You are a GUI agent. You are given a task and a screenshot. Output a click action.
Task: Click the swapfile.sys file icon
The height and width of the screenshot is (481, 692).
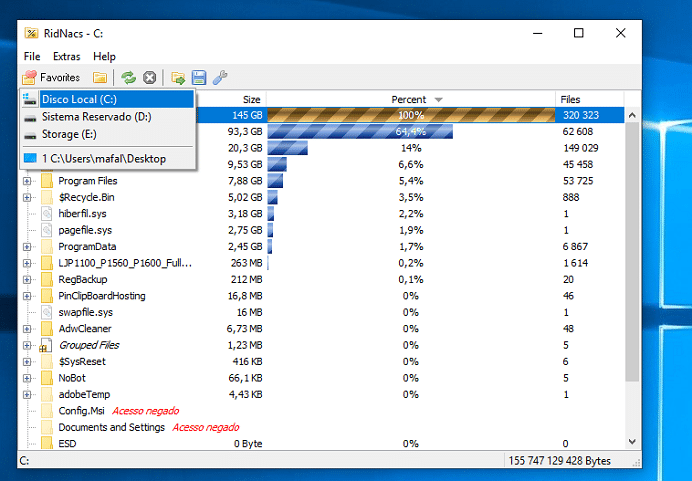pyautogui.click(x=47, y=312)
